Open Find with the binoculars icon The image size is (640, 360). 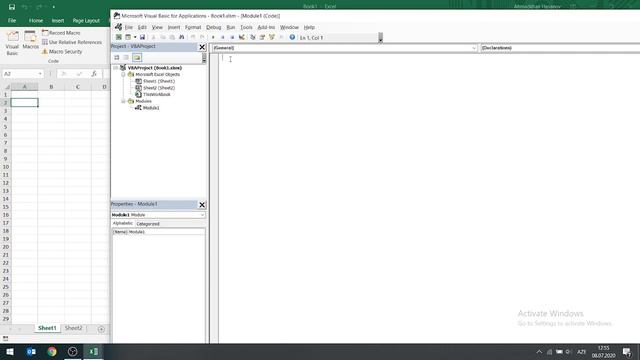tap(182, 37)
